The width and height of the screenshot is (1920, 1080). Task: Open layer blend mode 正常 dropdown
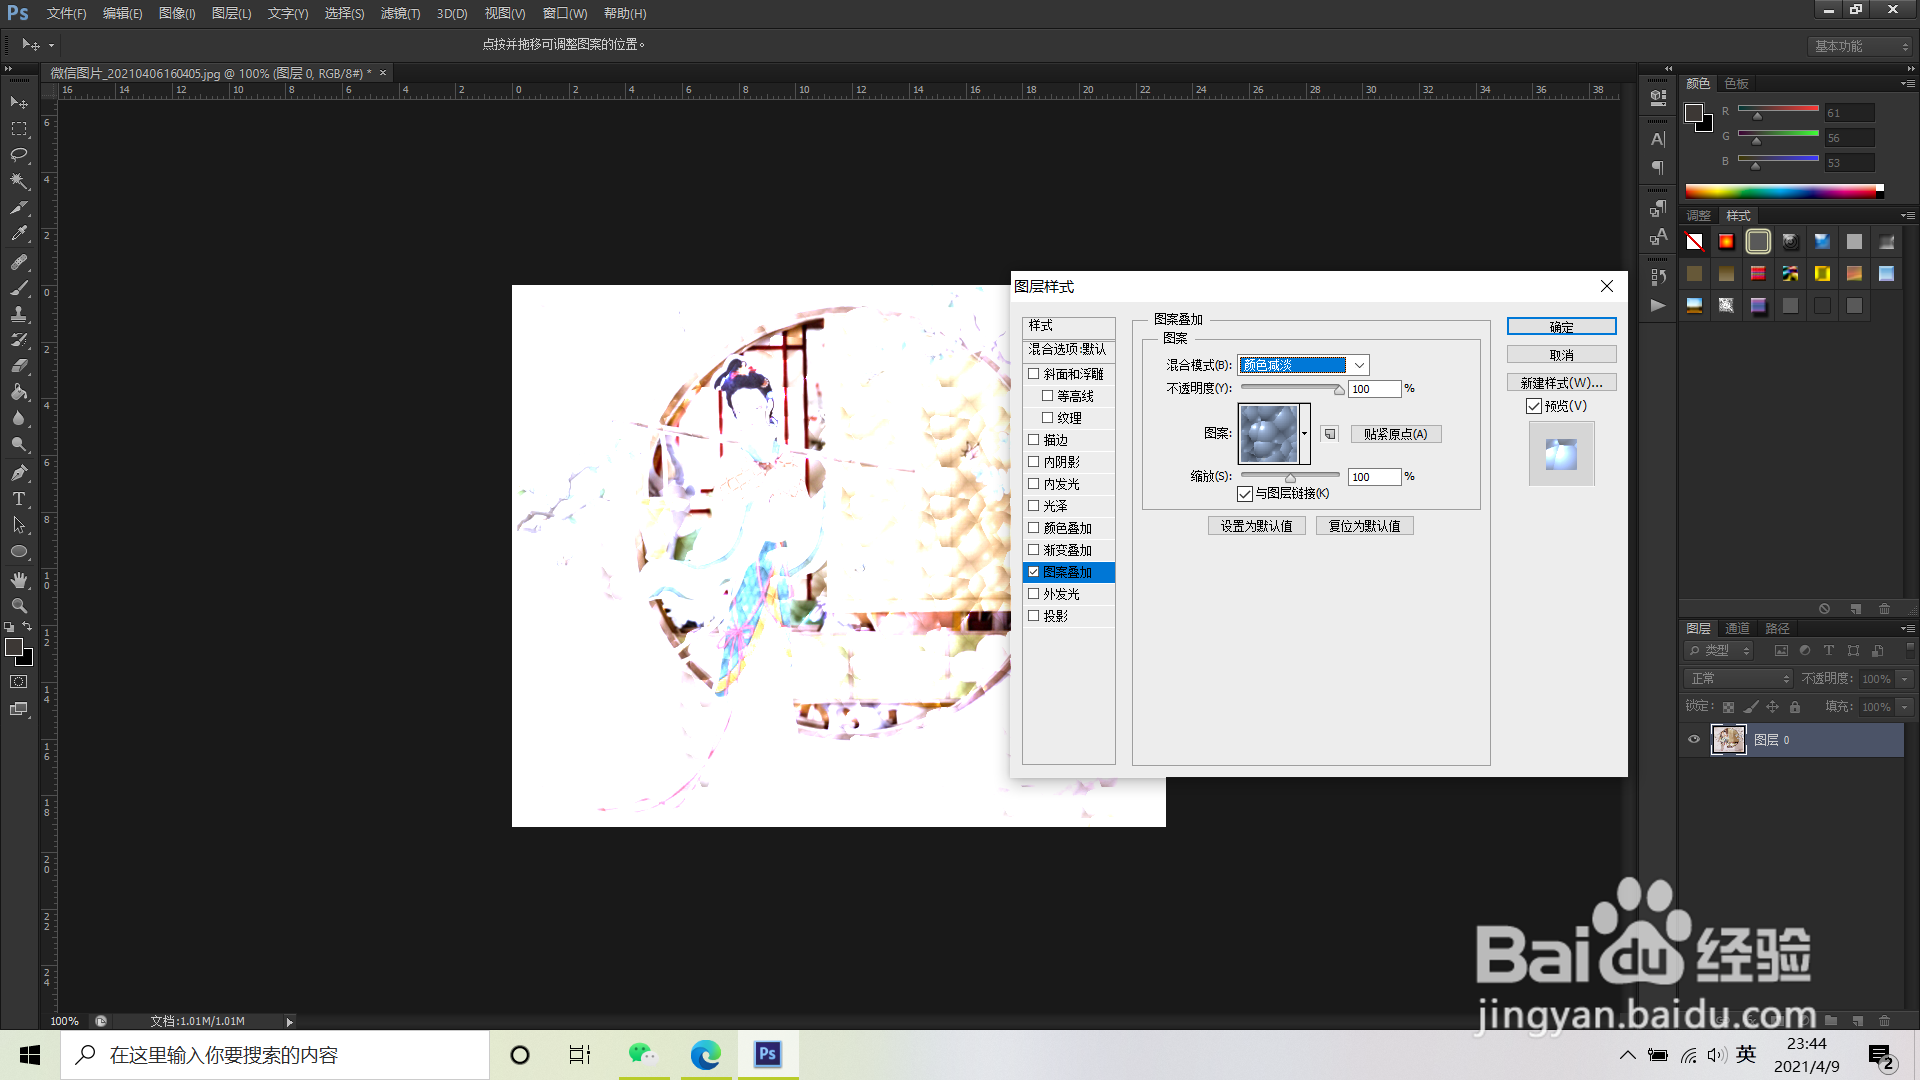[x=1738, y=679]
